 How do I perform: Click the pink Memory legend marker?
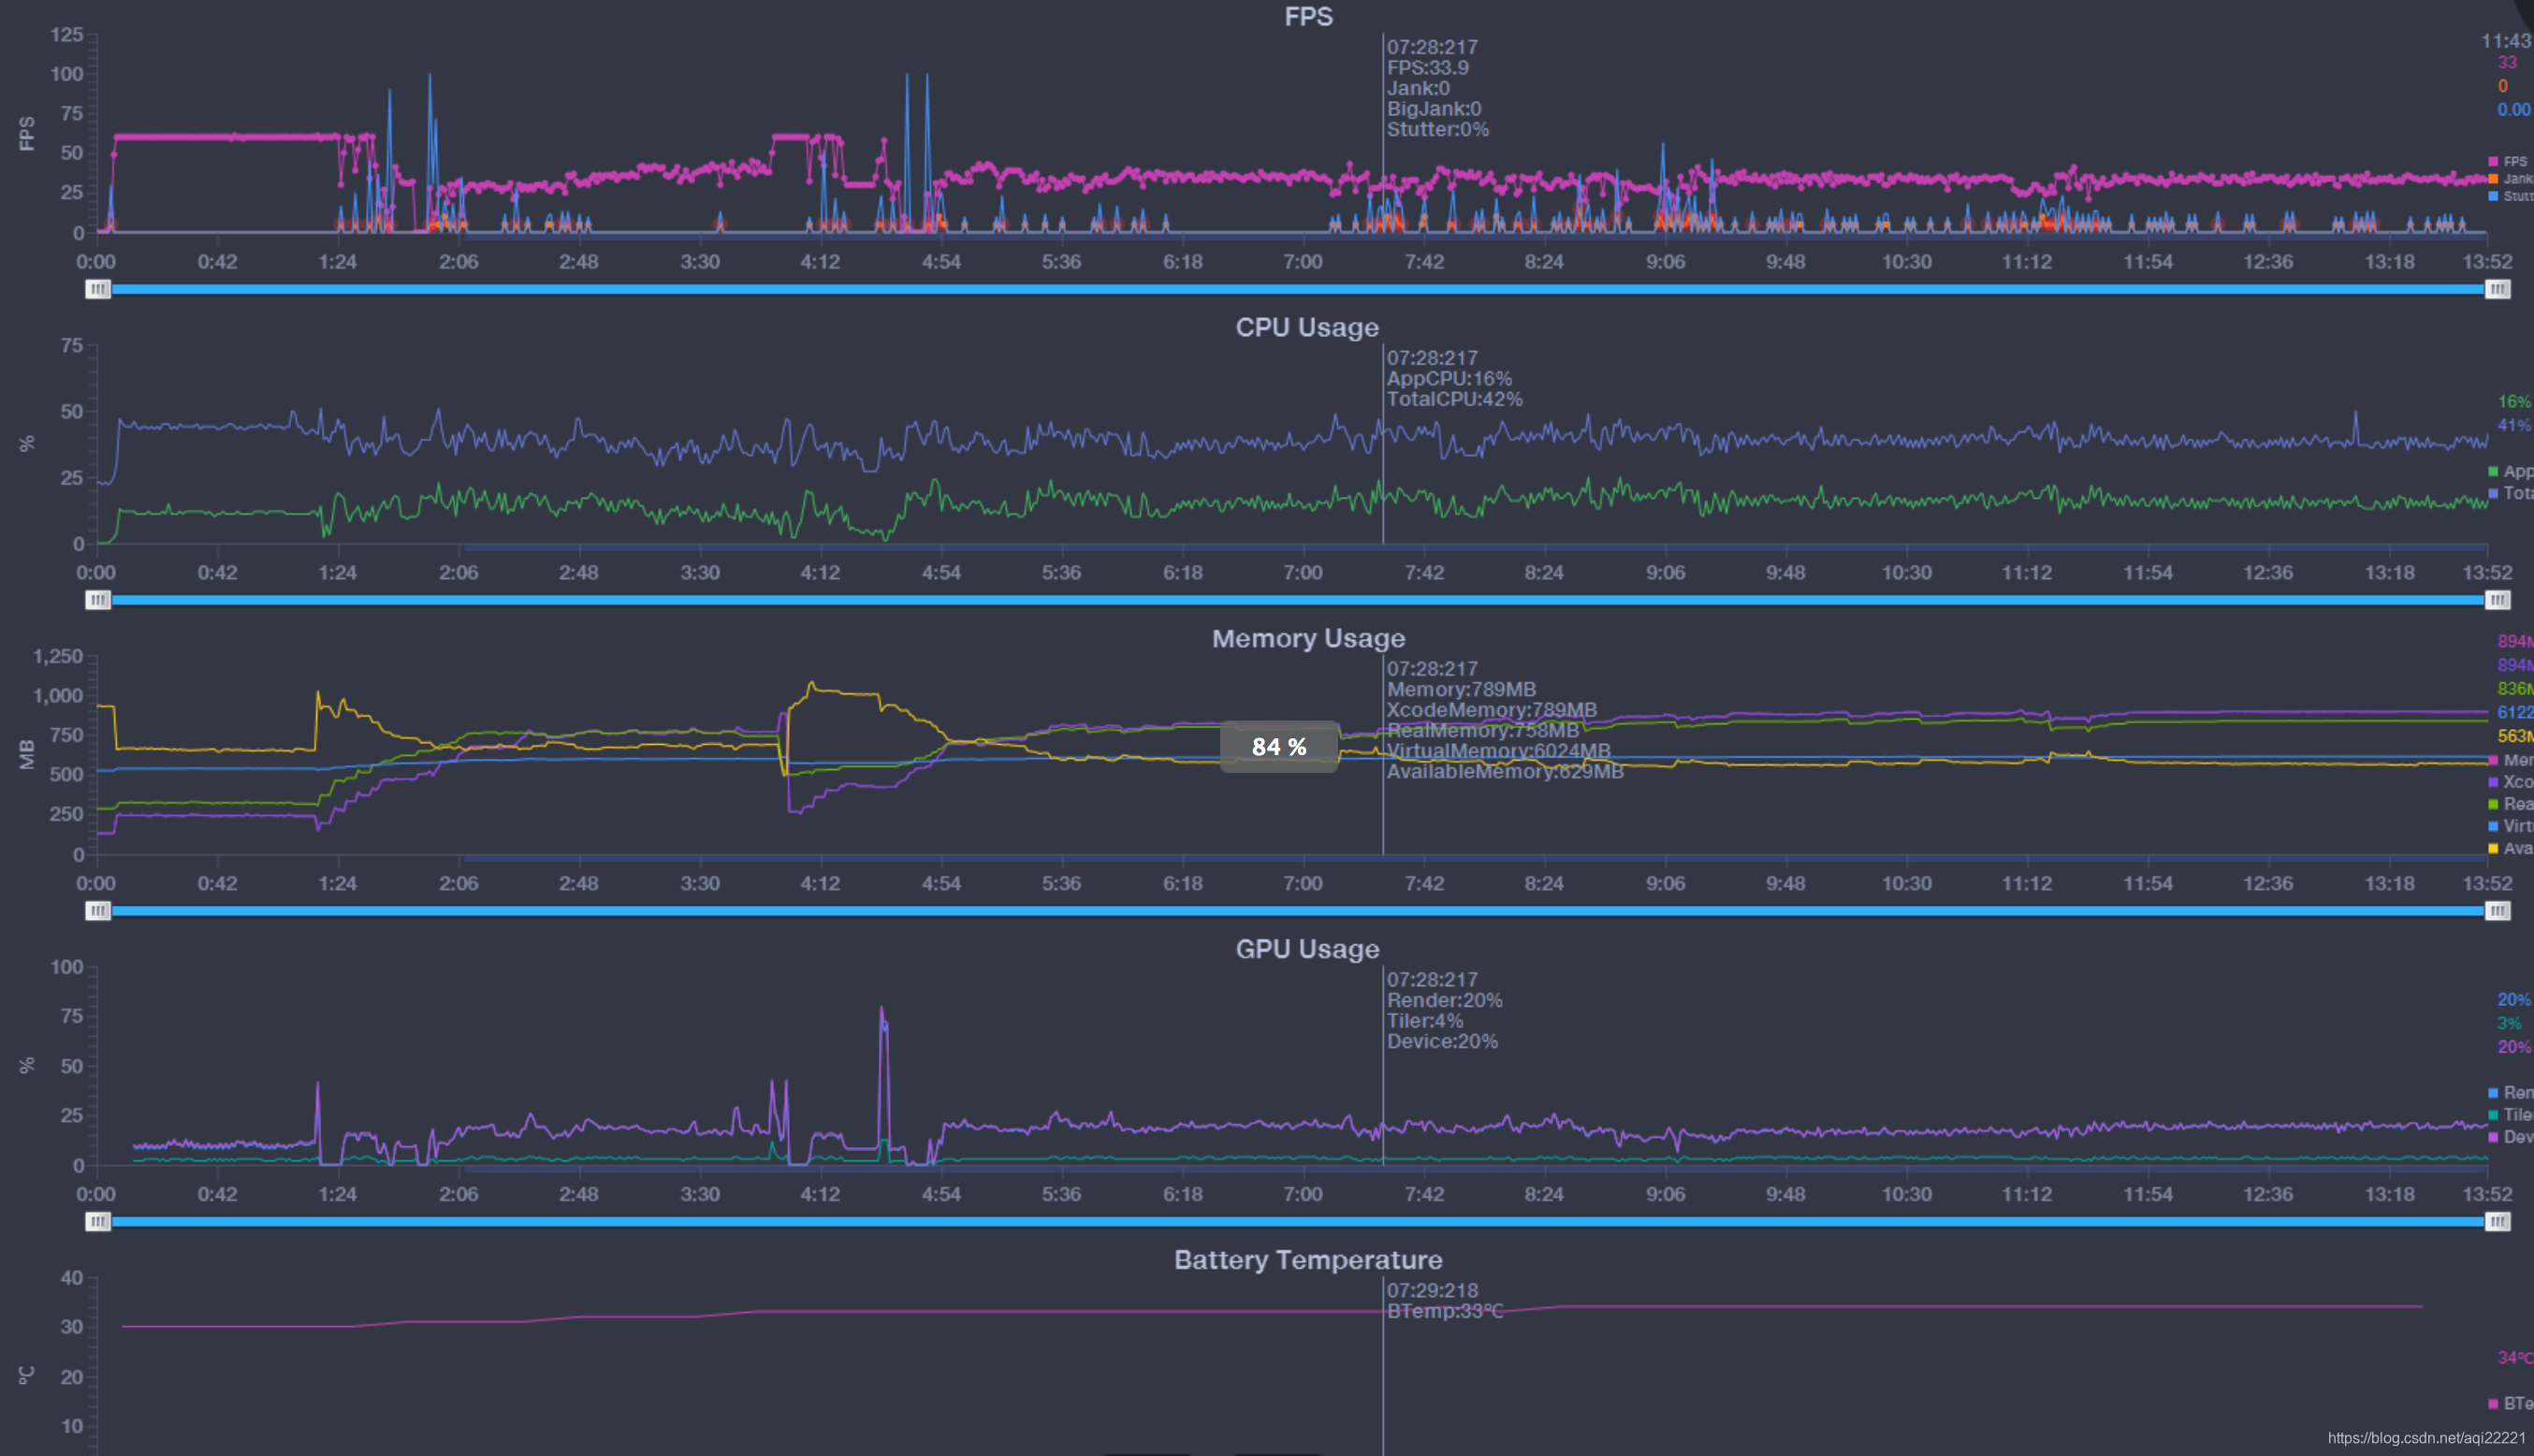tap(2493, 760)
